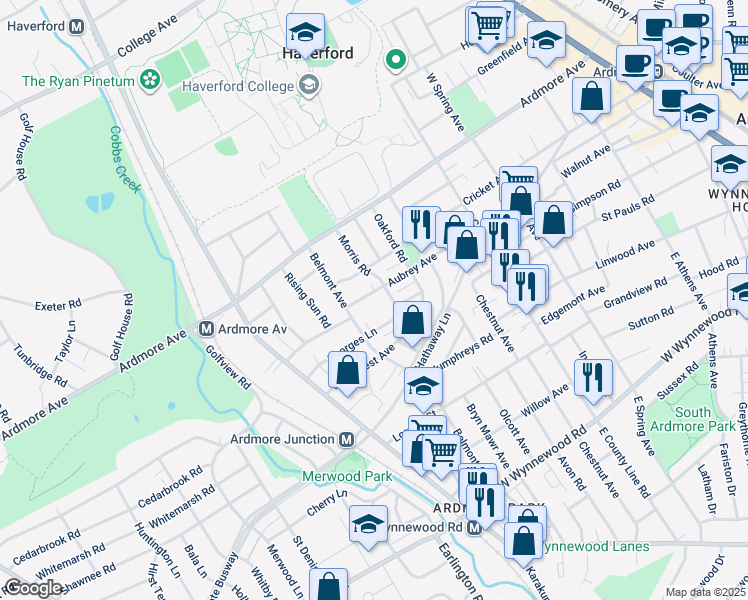Select the shopping bag marker left of Wynnewood Lanes
This screenshot has width=748, height=600.
(524, 542)
